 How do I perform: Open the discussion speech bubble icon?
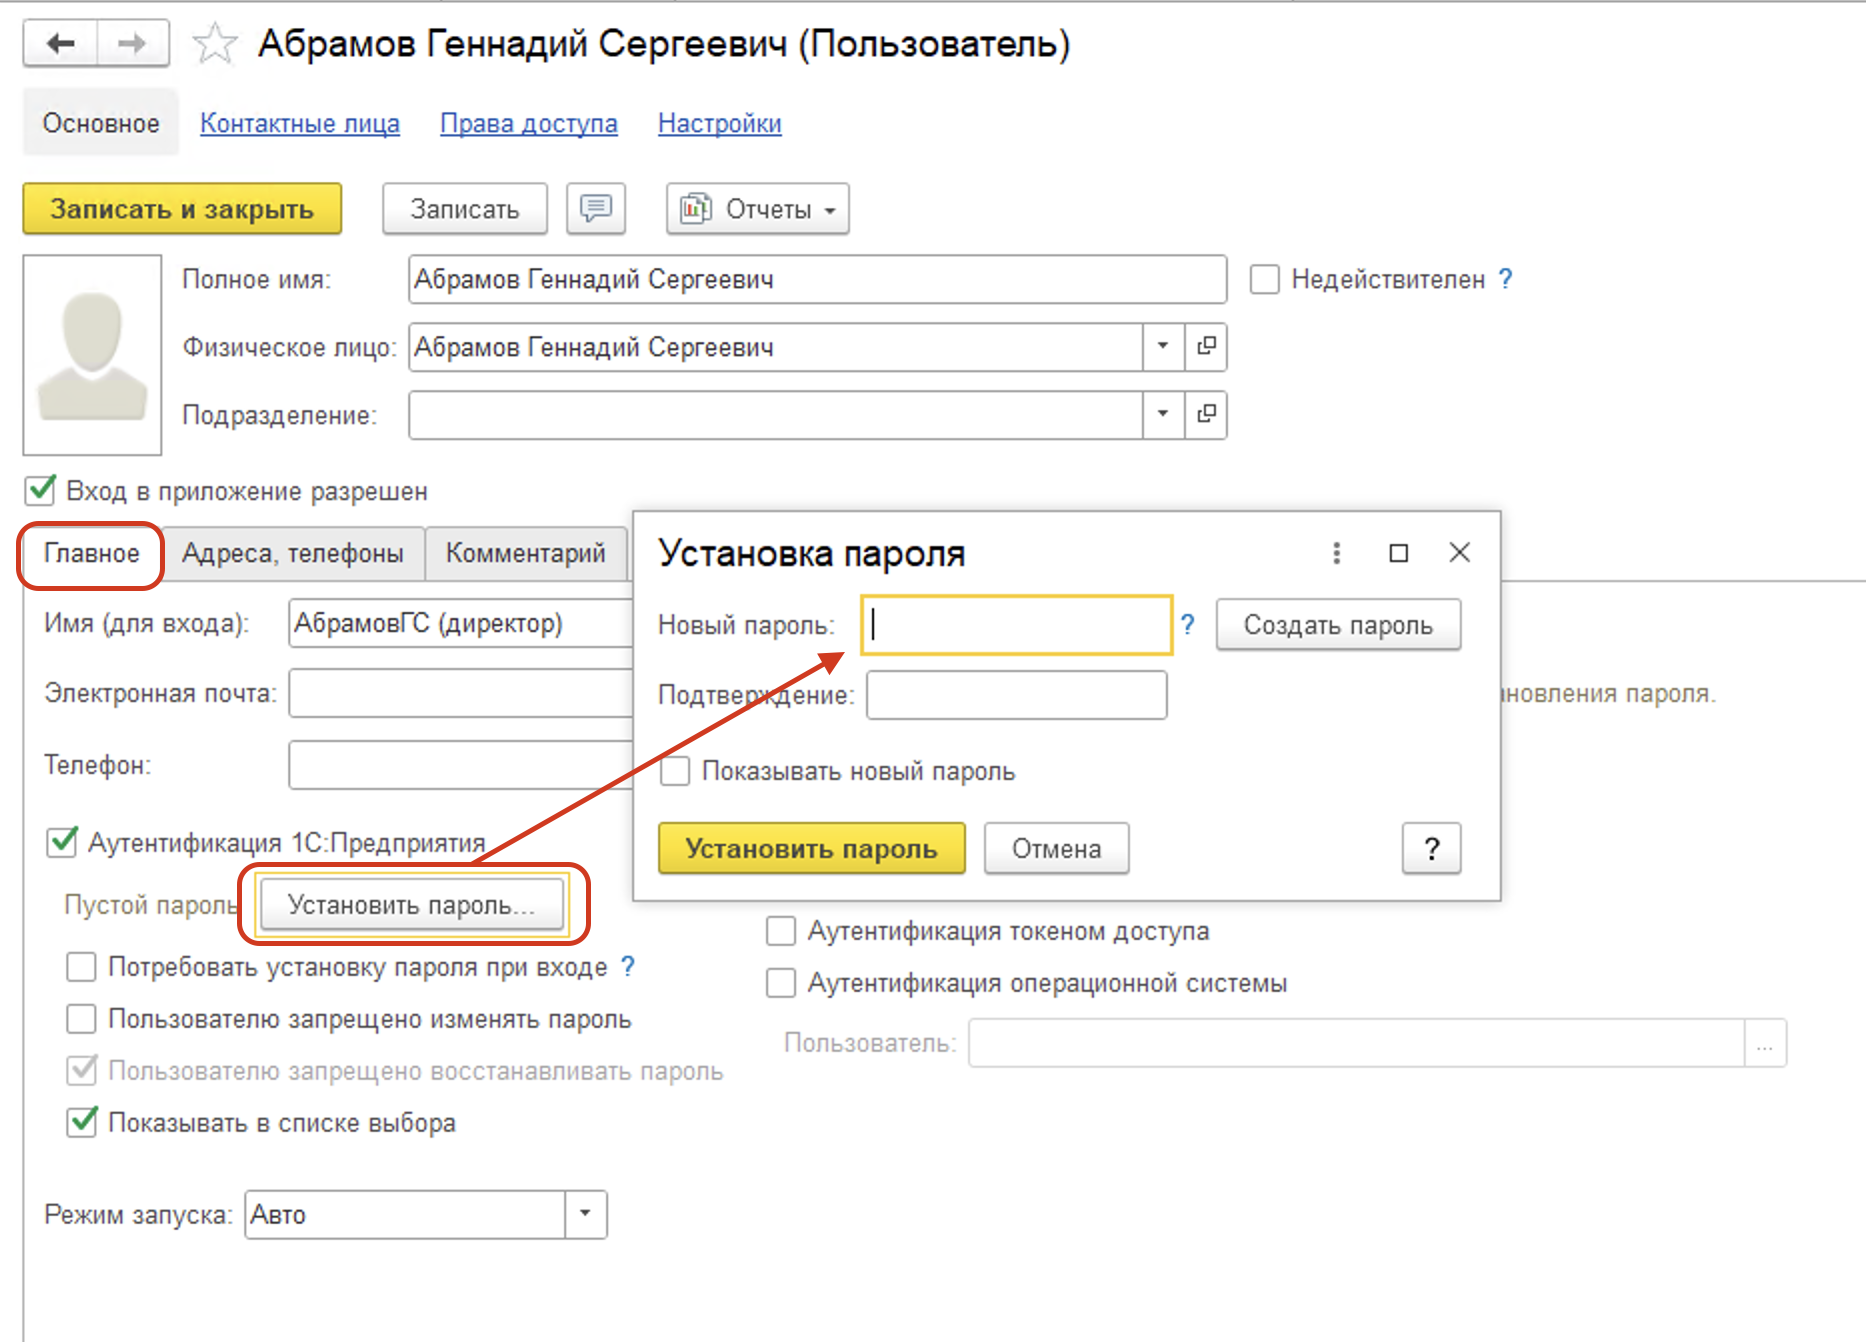coord(595,209)
